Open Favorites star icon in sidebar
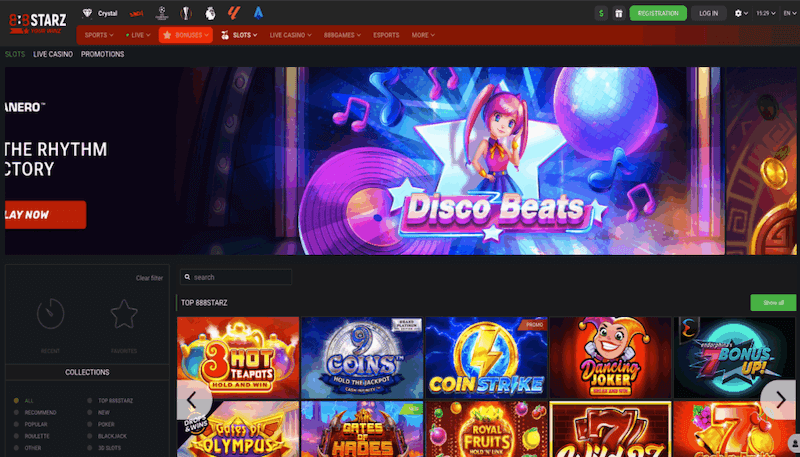Viewport: 800px width, 457px height. click(x=123, y=315)
